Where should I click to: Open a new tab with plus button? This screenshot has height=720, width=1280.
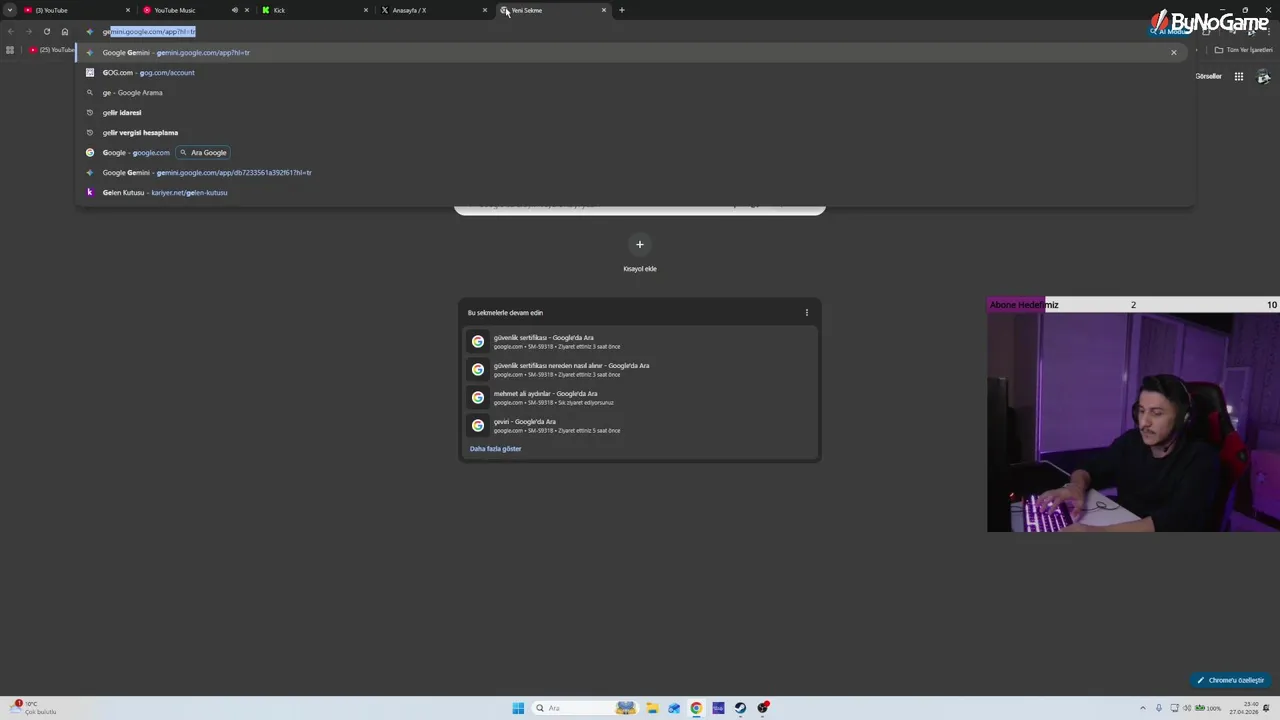[622, 10]
